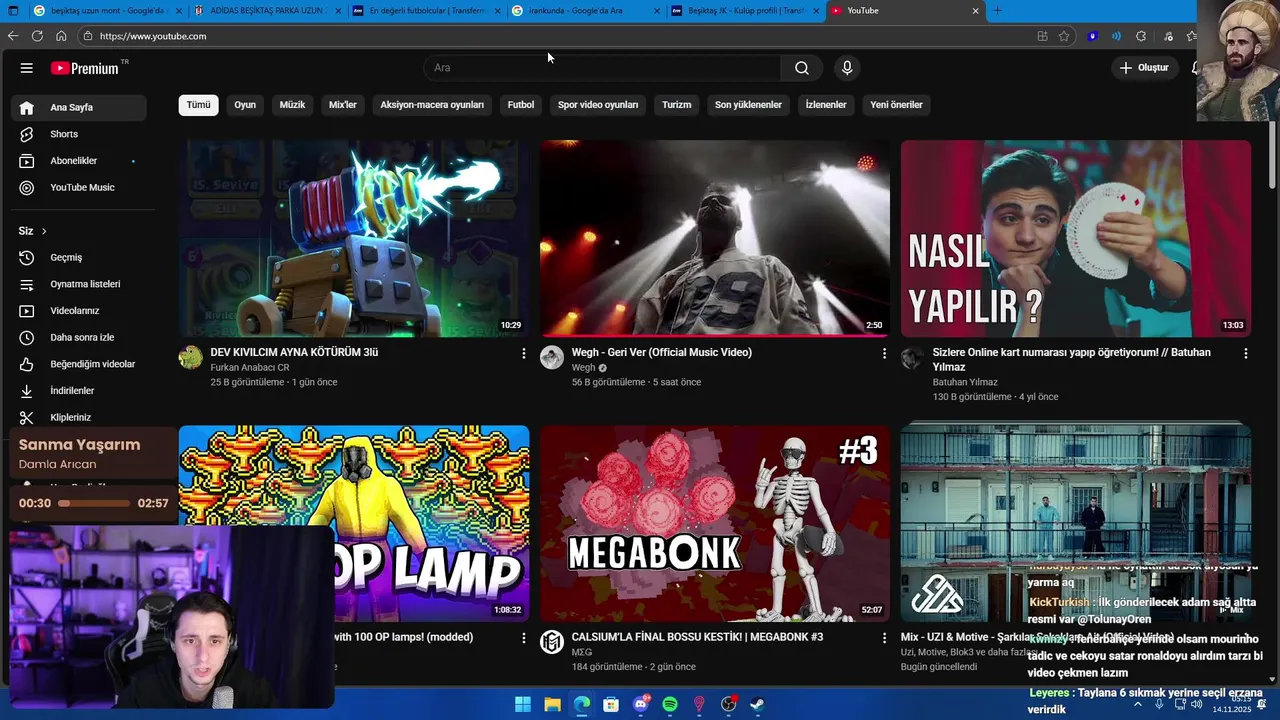Click the browser Back arrow
The width and height of the screenshot is (1280, 720).
pos(13,36)
